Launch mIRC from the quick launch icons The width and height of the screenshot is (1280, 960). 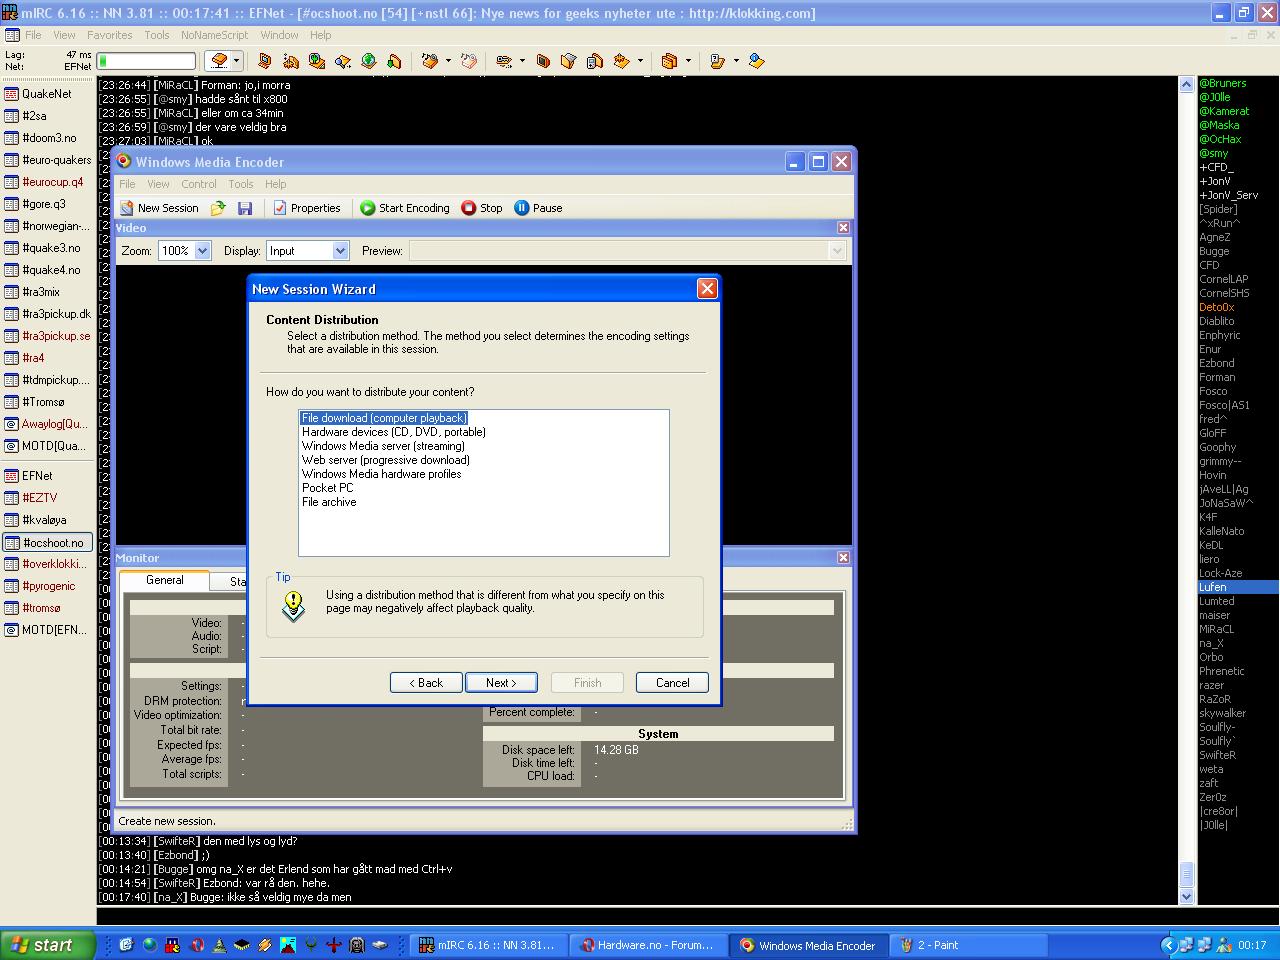173,945
